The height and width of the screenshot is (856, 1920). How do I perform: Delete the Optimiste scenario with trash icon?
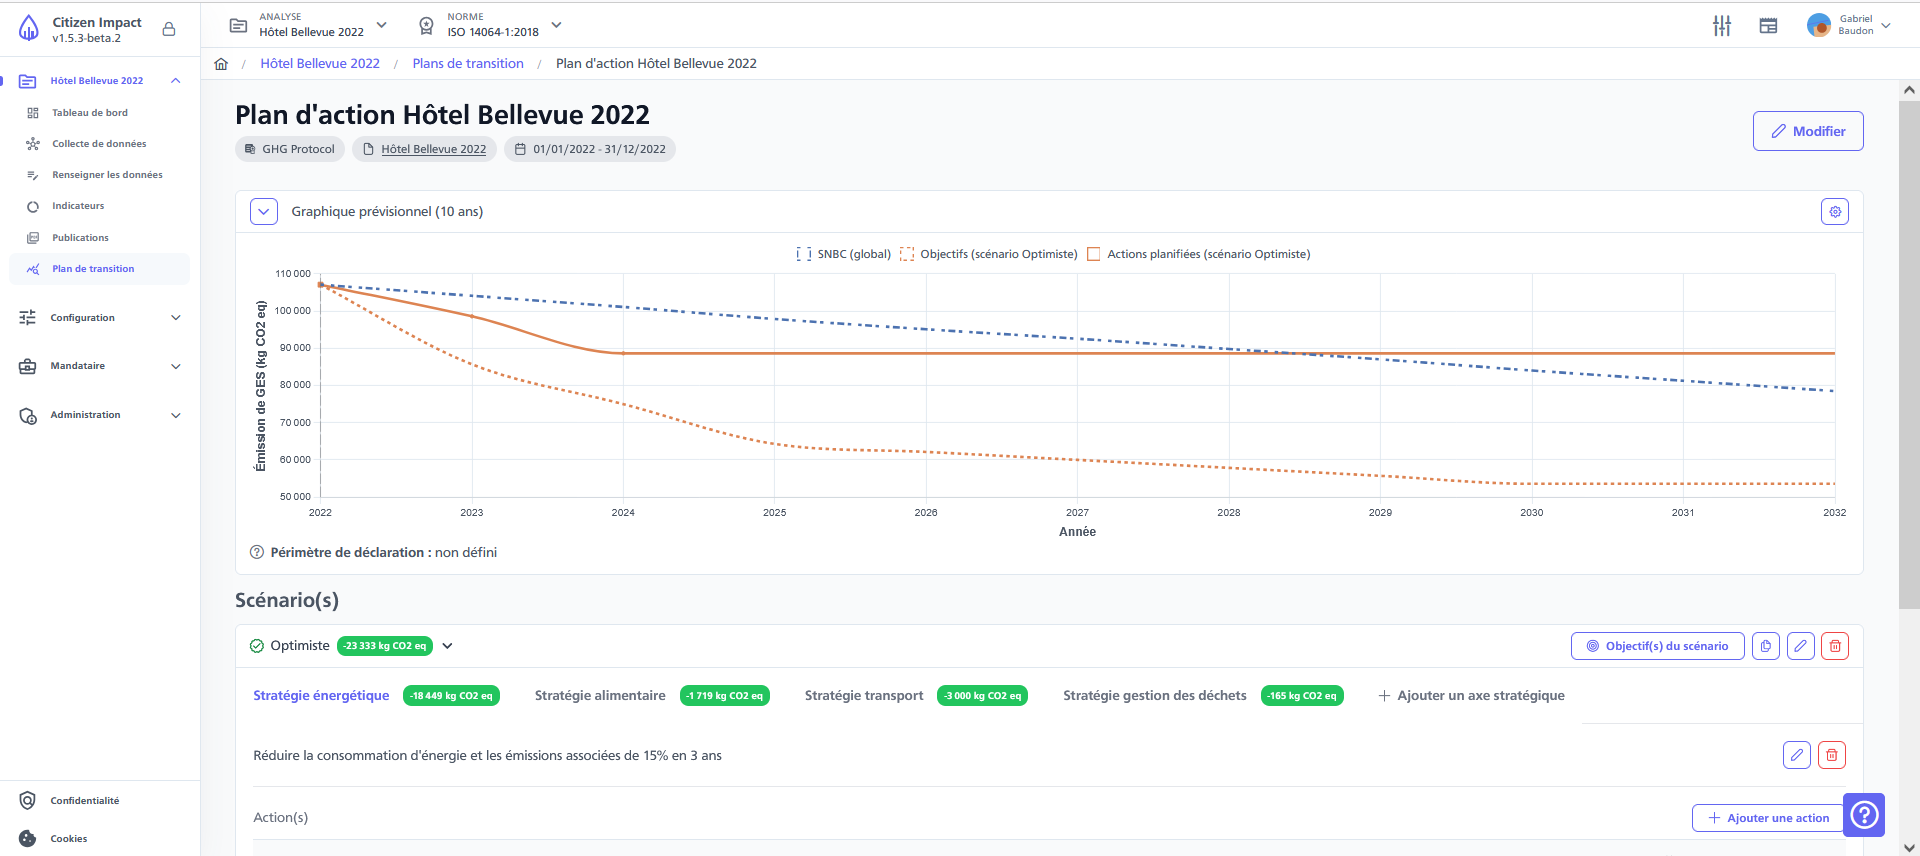point(1835,646)
